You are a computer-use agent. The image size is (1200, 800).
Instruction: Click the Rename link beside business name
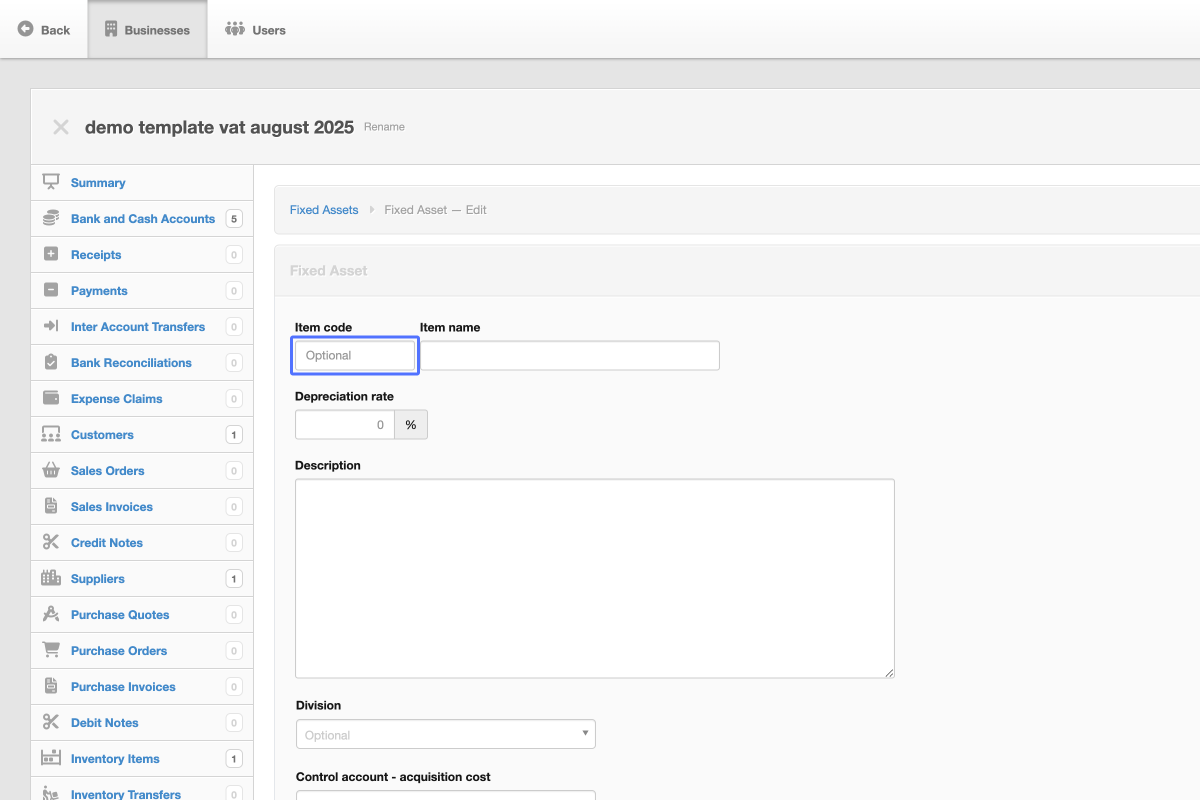(384, 127)
